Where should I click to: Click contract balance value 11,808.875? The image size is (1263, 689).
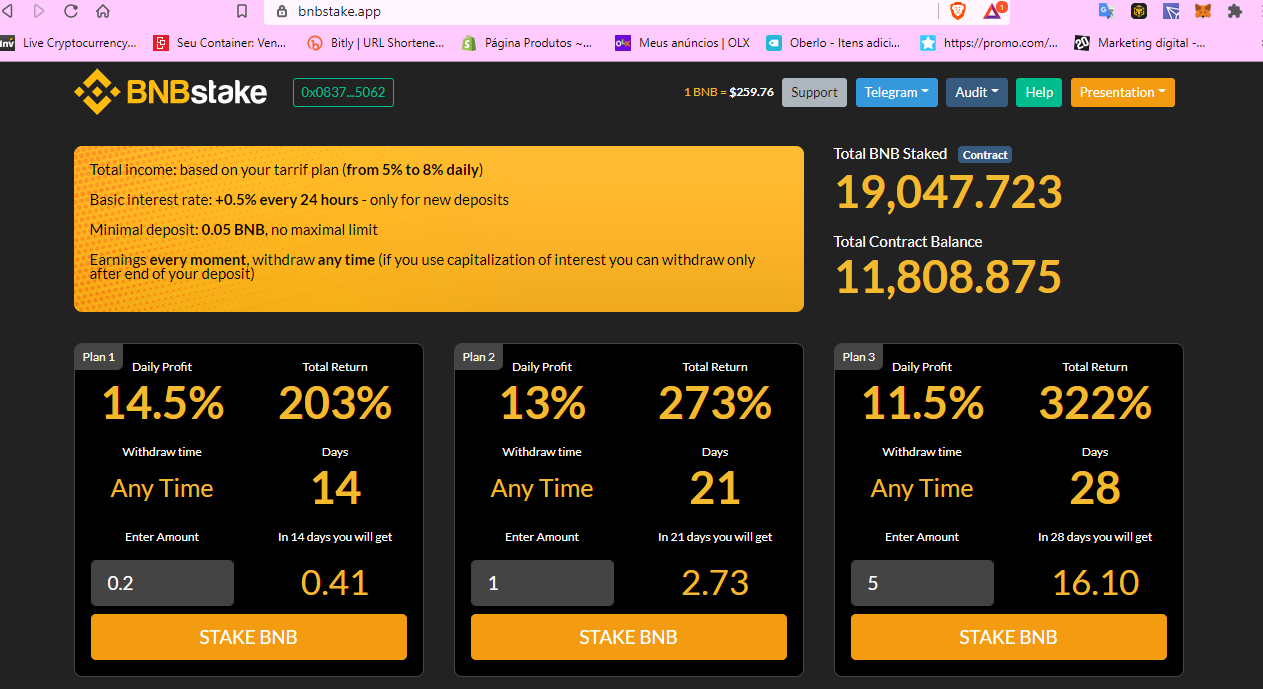pyautogui.click(x=948, y=277)
